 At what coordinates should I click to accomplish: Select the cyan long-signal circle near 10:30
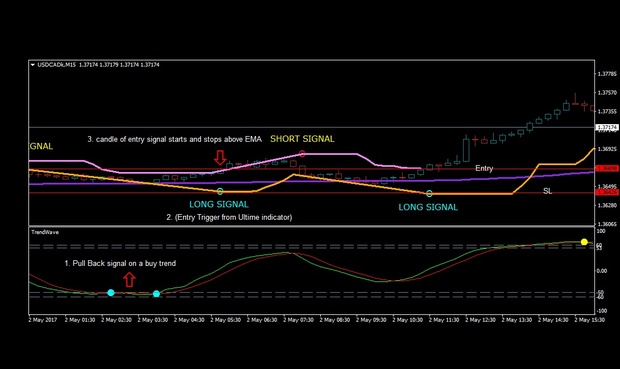pyautogui.click(x=429, y=193)
